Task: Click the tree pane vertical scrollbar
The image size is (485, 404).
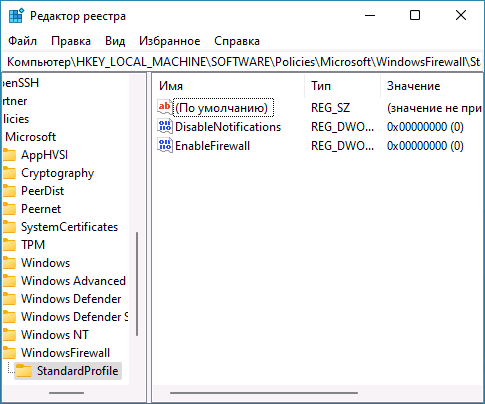Action: click(137, 284)
